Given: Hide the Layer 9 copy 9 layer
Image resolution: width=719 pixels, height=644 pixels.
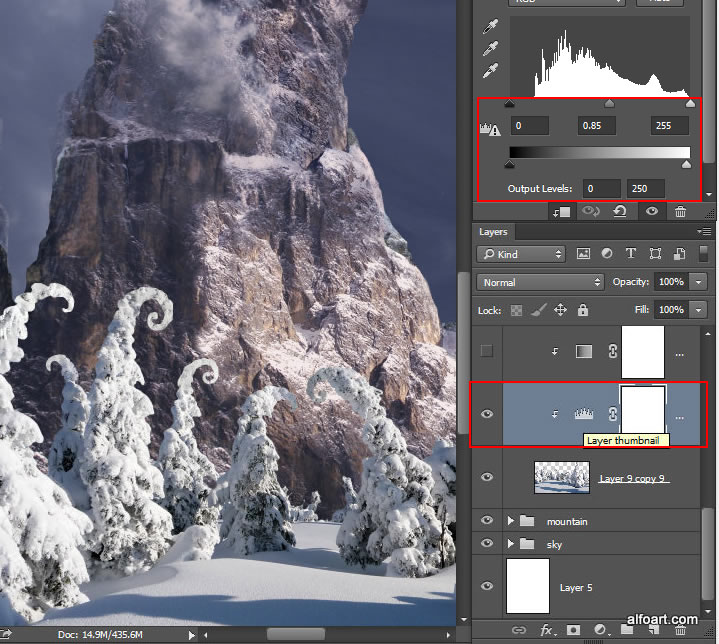Looking at the screenshot, I should (487, 478).
